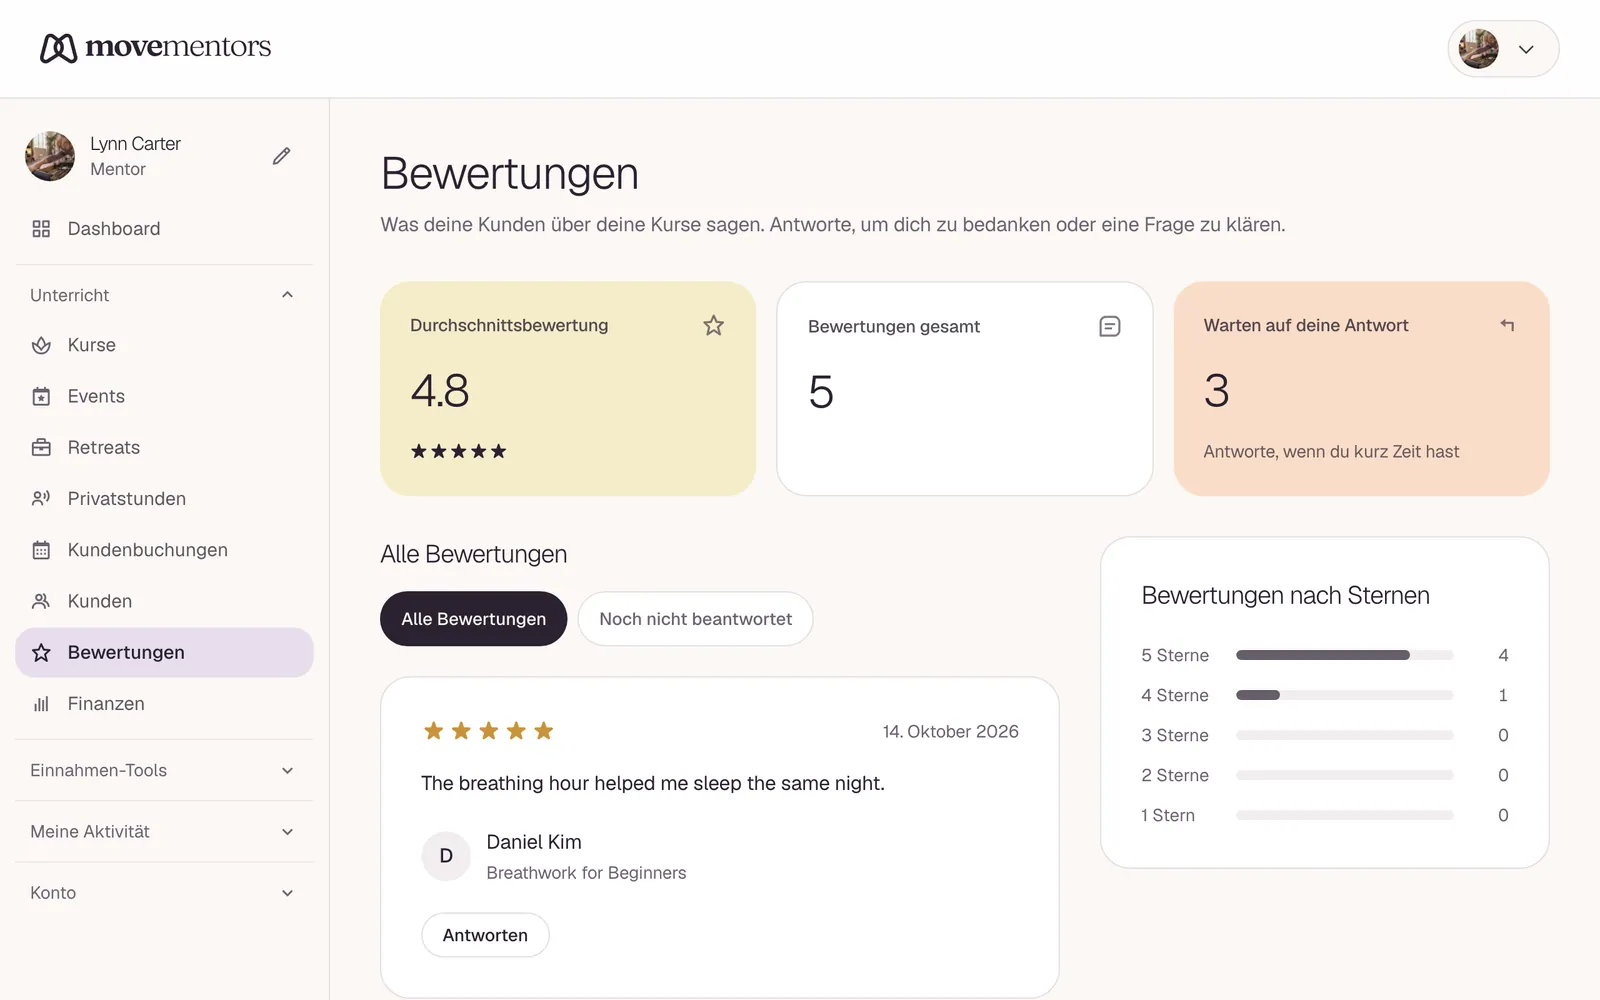The width and height of the screenshot is (1600, 1000).
Task: Click the 5 Sterne rating bar
Action: pyautogui.click(x=1344, y=655)
